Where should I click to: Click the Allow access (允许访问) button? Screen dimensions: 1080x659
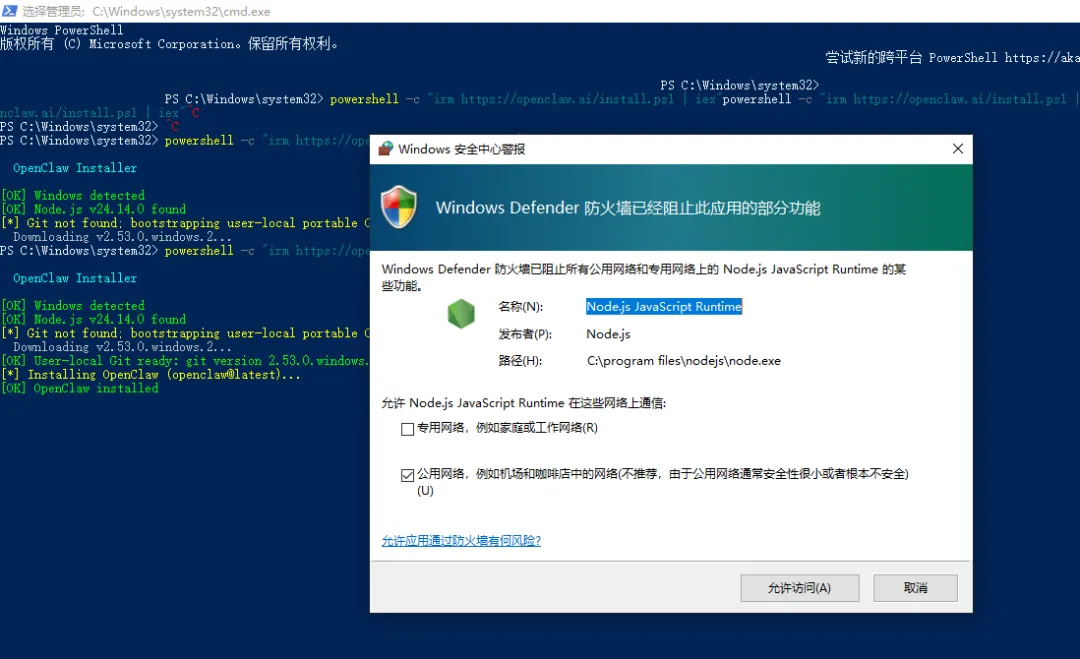[x=800, y=588]
